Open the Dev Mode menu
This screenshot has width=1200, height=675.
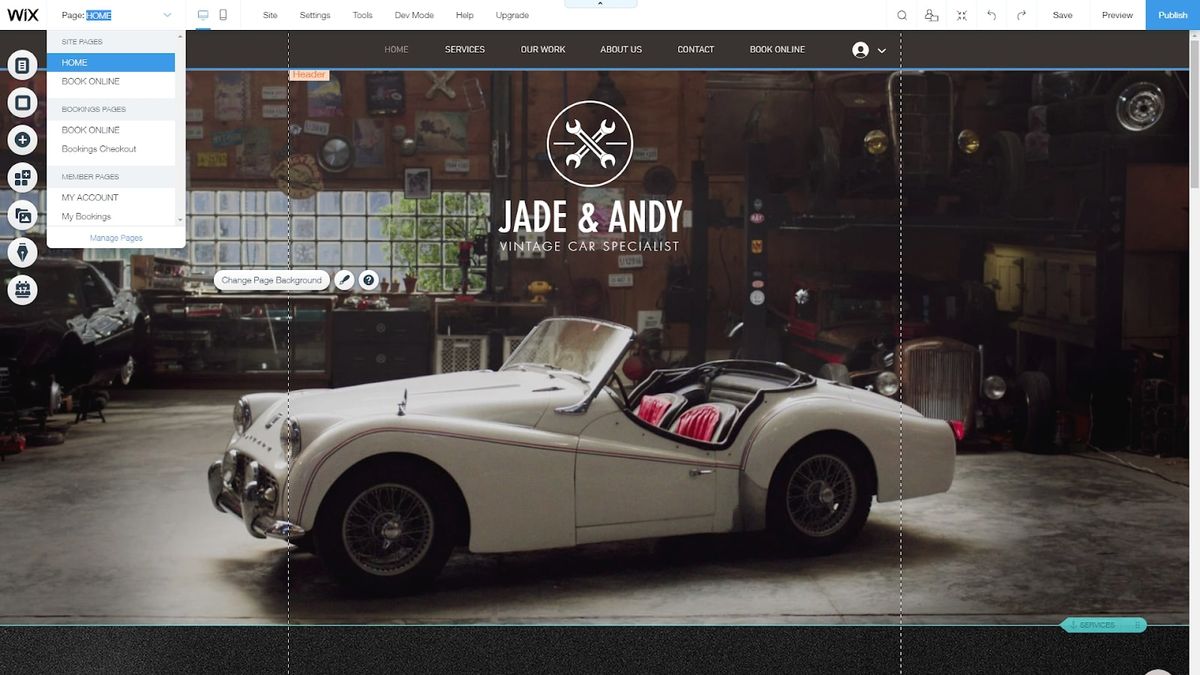[414, 14]
